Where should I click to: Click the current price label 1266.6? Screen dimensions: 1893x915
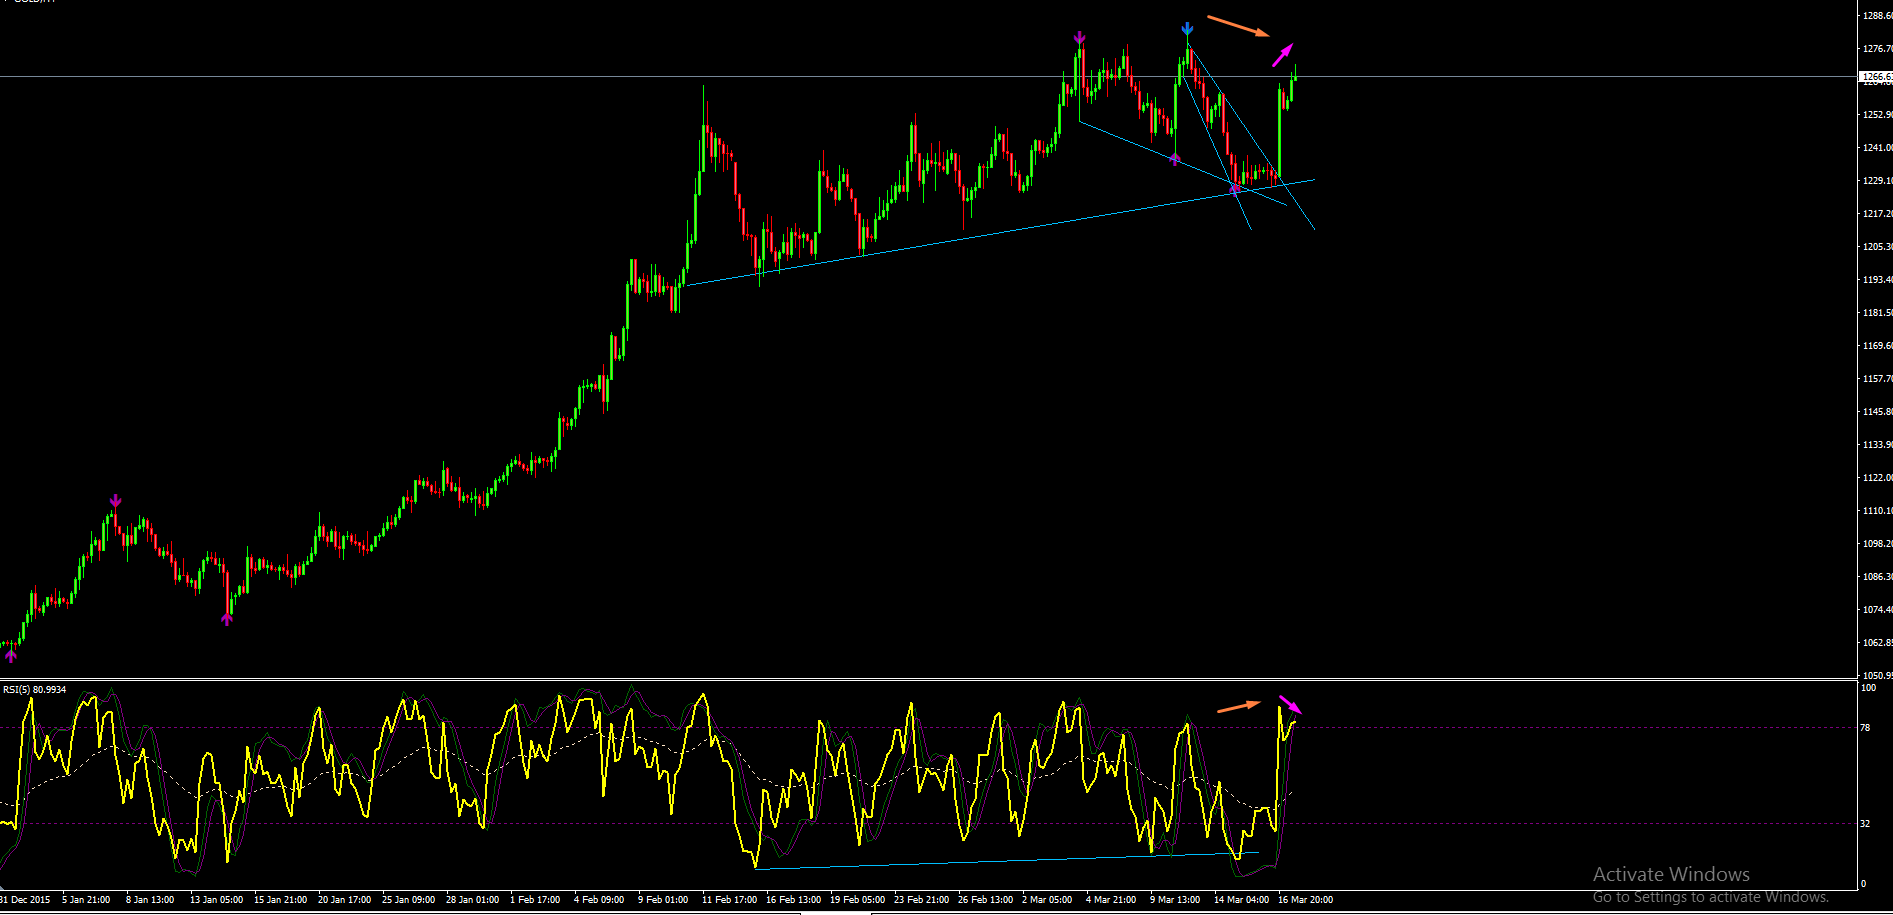click(x=1876, y=77)
